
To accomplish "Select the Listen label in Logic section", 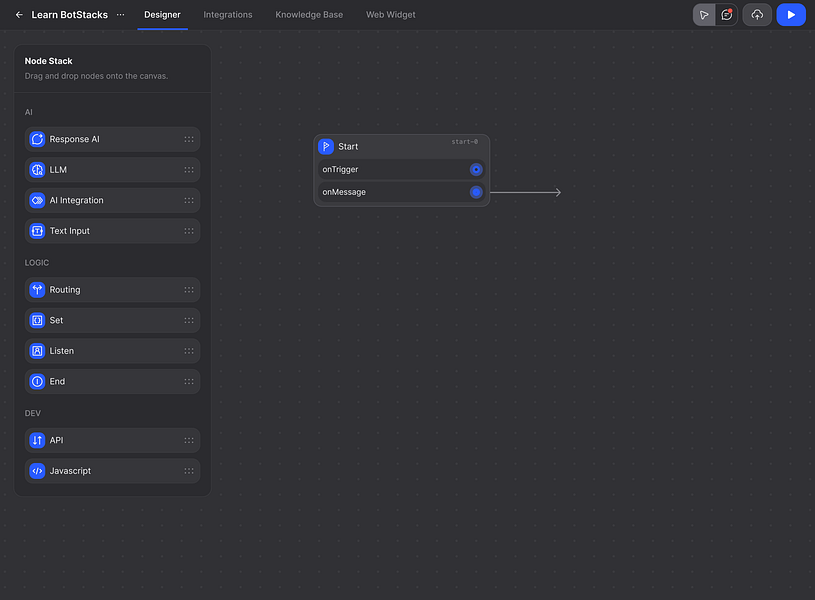I will tap(62, 351).
